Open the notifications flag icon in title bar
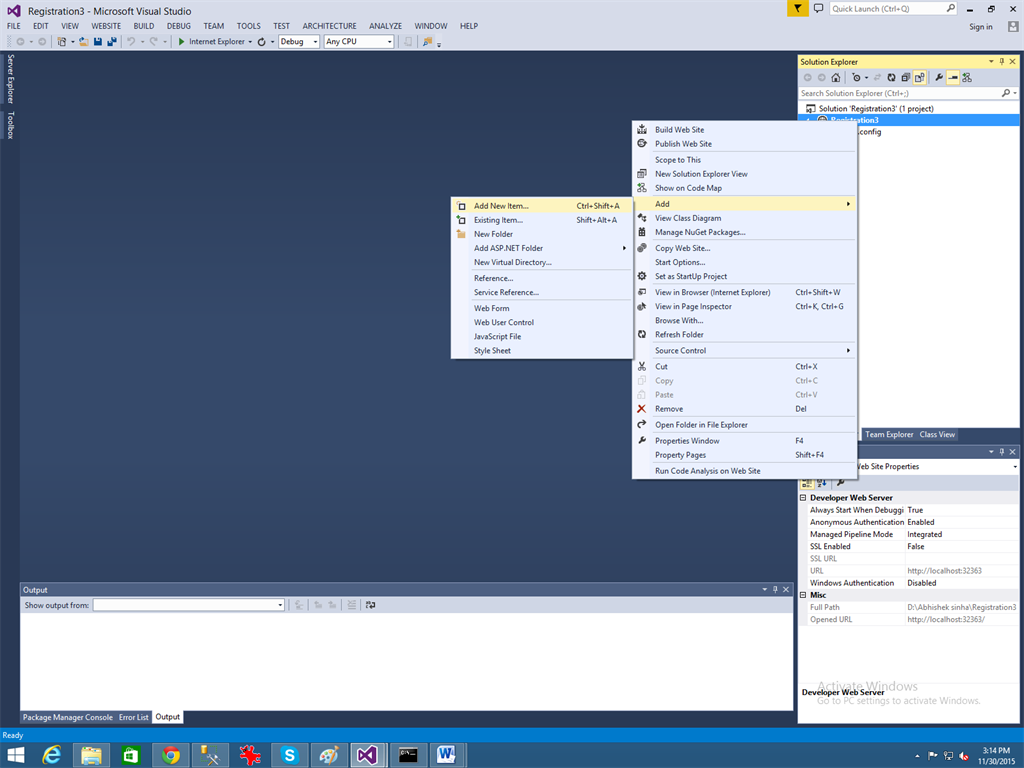 click(x=797, y=9)
